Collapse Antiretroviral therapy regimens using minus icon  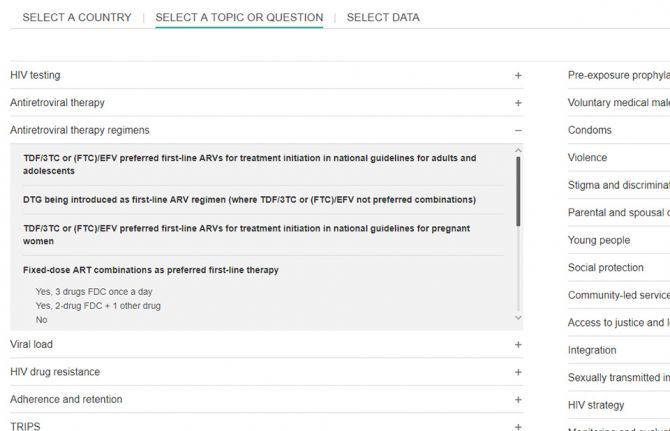518,130
